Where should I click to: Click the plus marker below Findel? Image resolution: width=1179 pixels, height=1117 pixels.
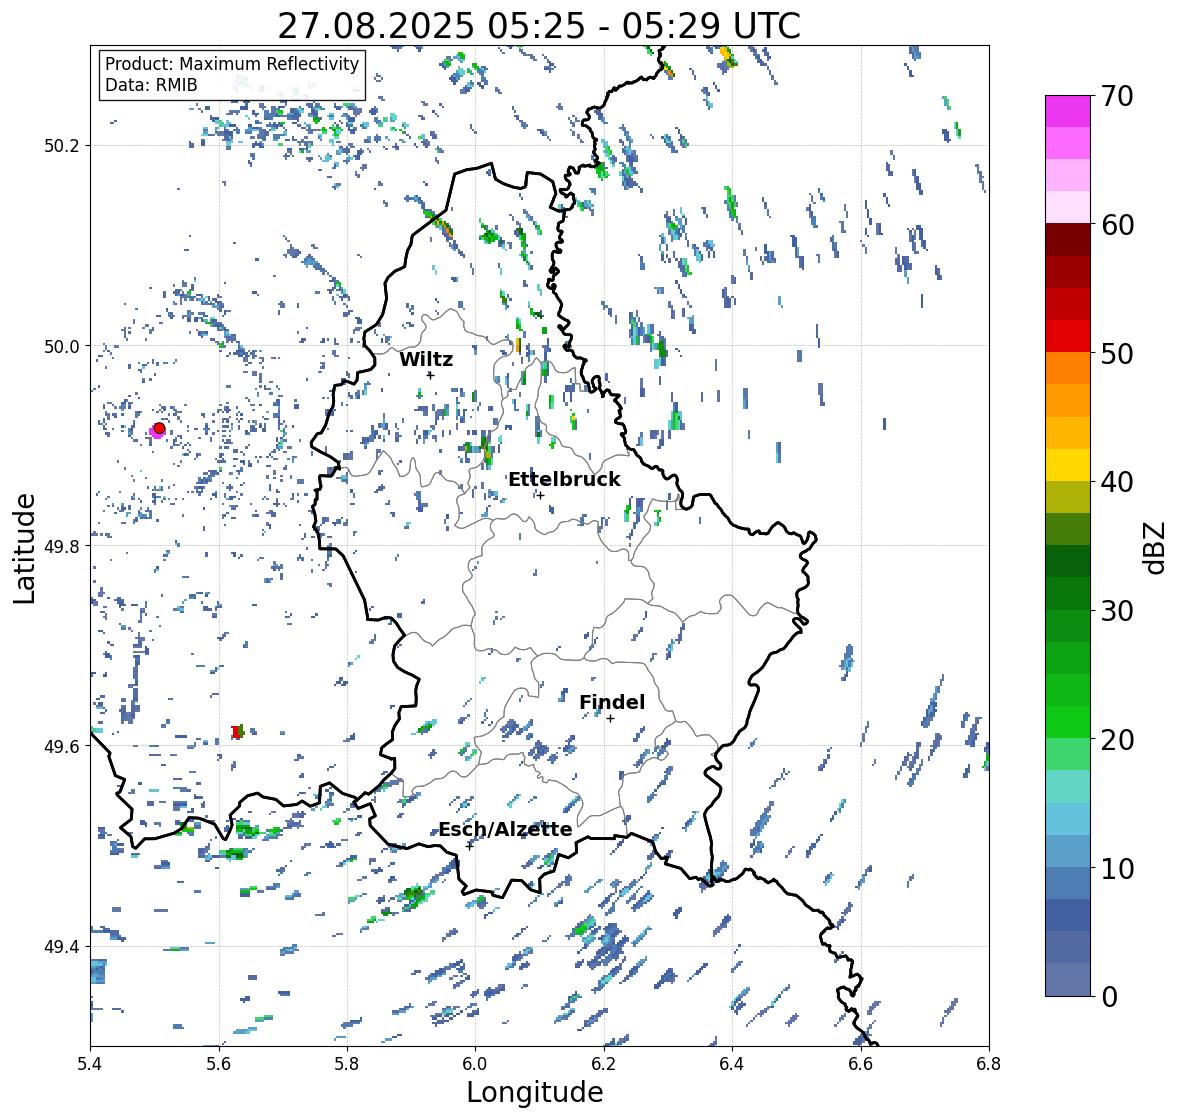[611, 719]
